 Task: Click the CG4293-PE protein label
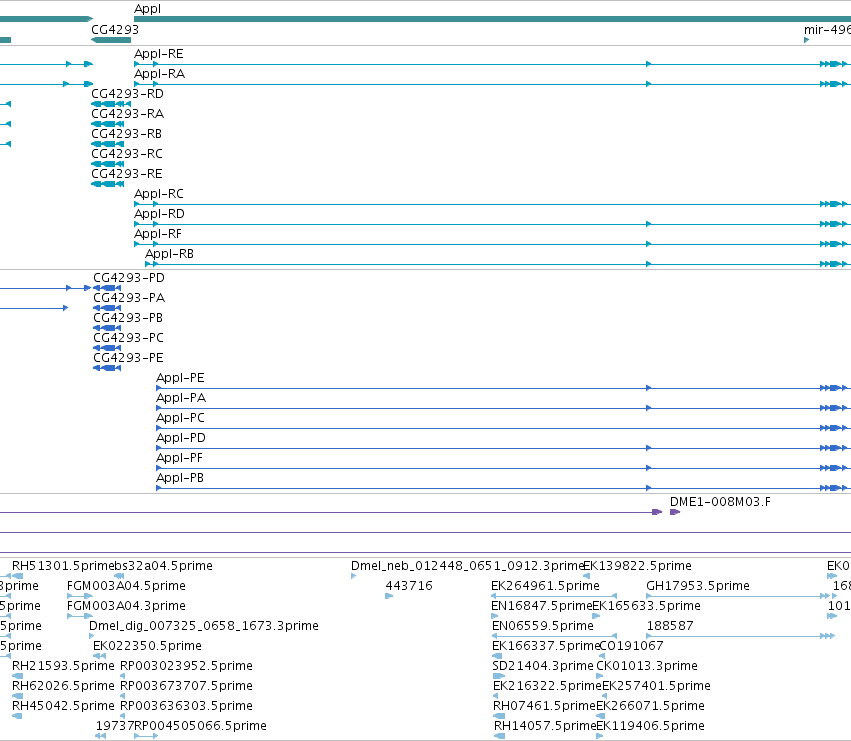click(x=128, y=358)
